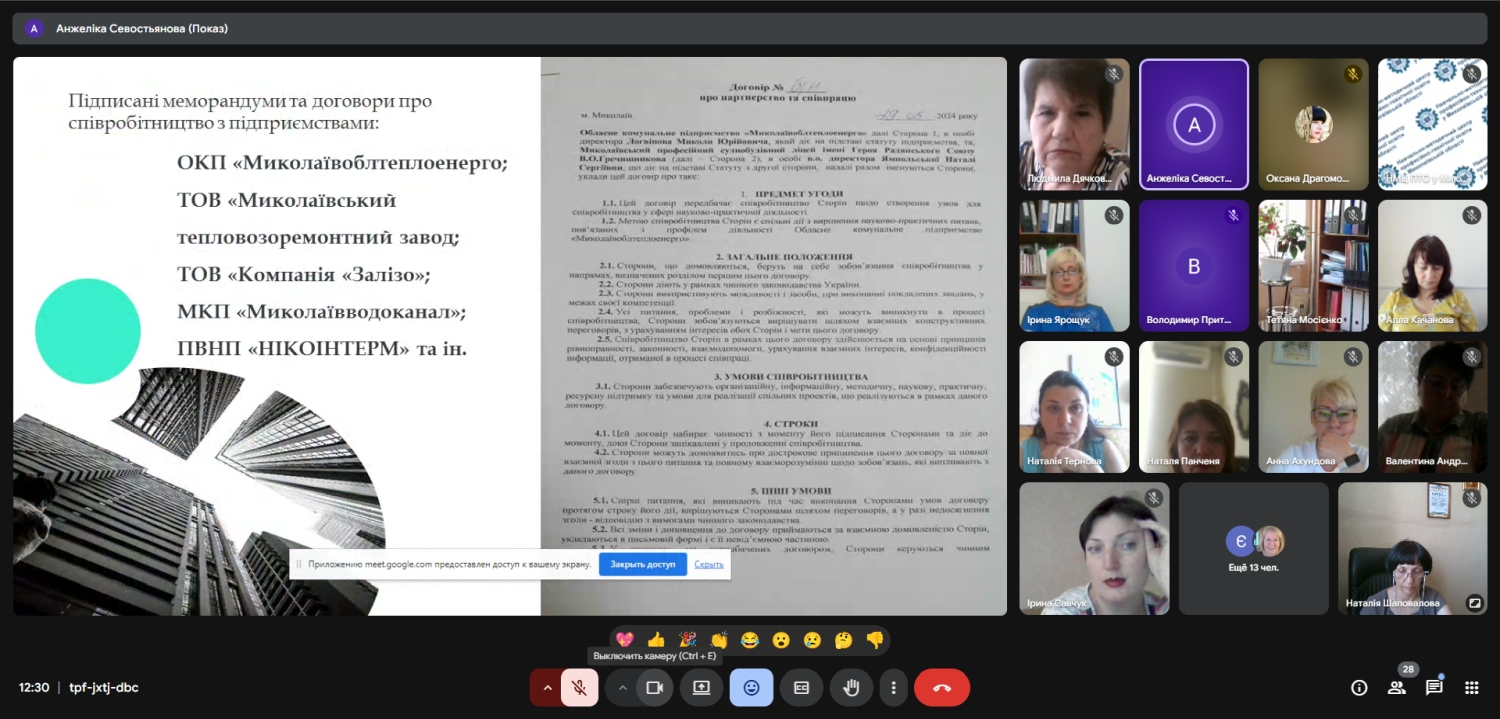Screen dimensions: 1500x719
Task: Click the picture-in-picture icon on Наталія Шаповалова's tile
Action: click(1474, 602)
